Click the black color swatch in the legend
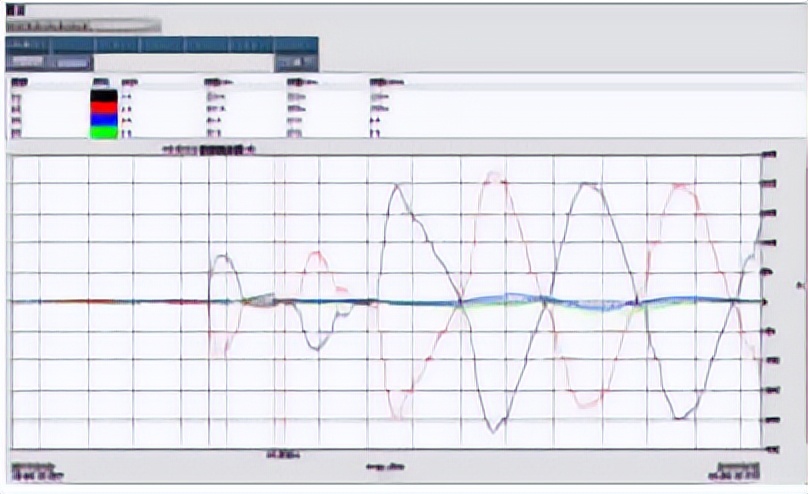808x494 pixels. (x=104, y=98)
